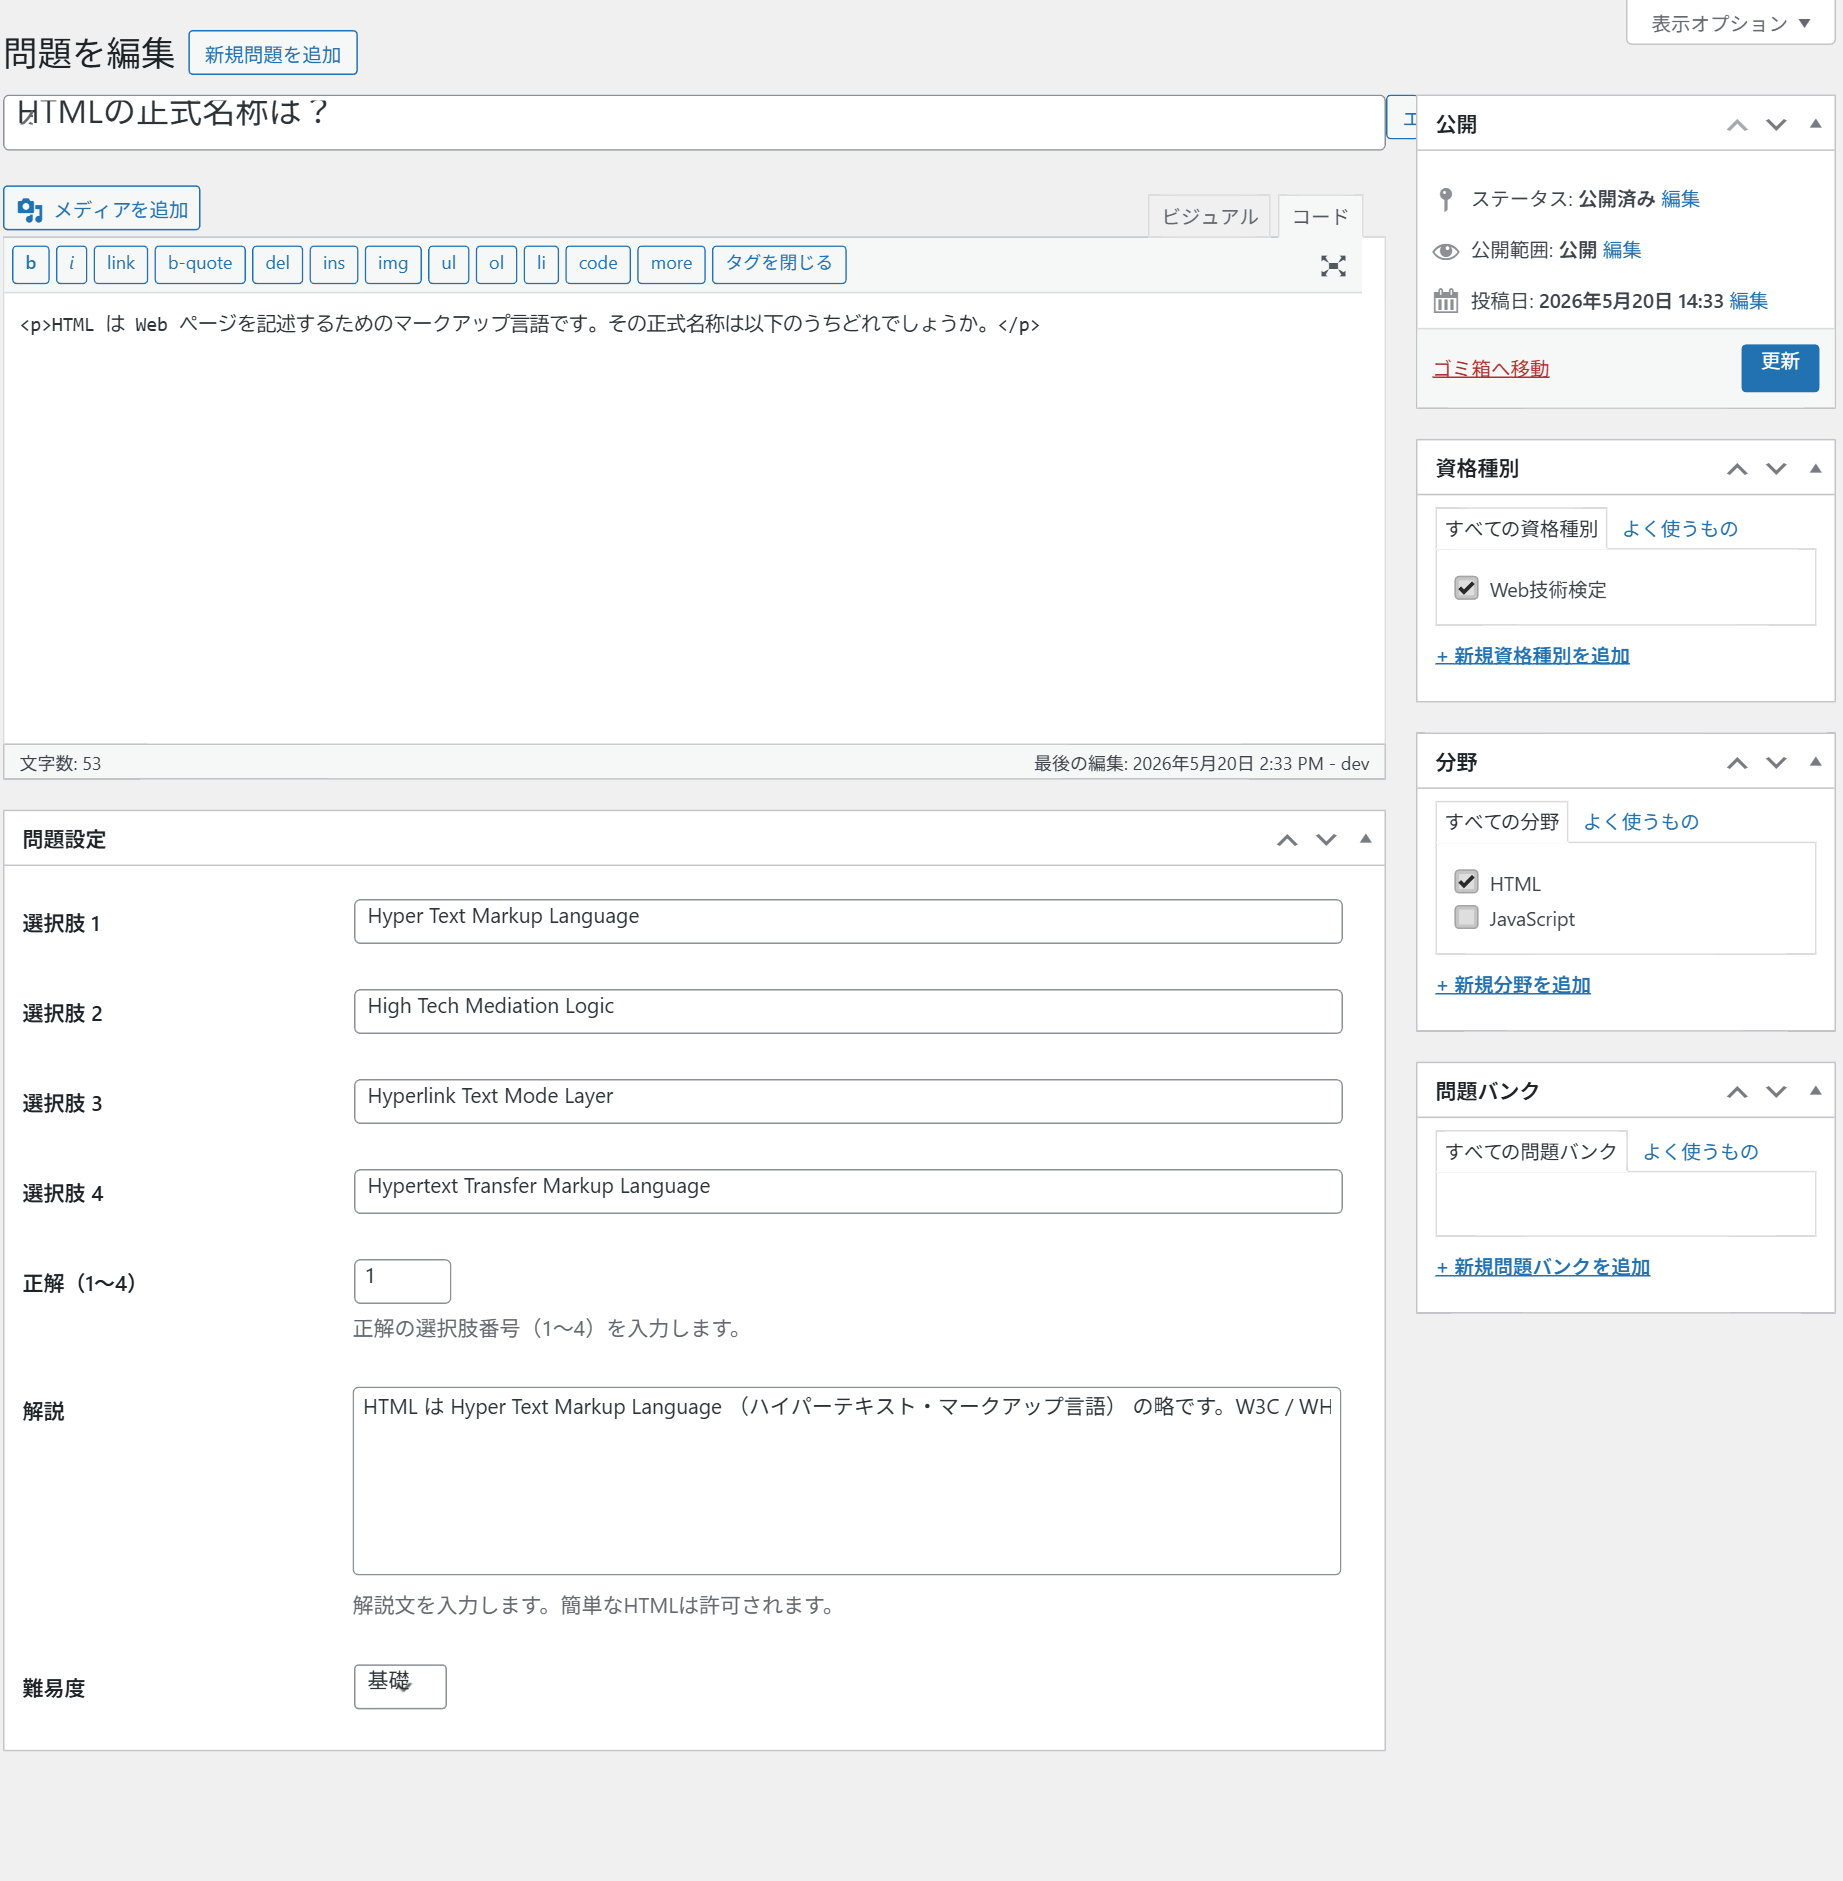Select よく使うもの tab in 分野
The width and height of the screenshot is (1843, 1881).
1640,821
